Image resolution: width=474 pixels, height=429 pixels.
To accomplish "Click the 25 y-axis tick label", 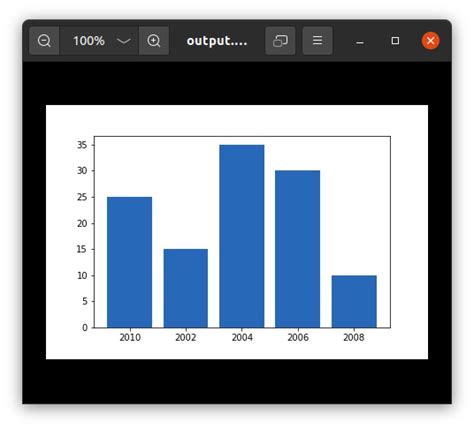I will click(x=82, y=197).
